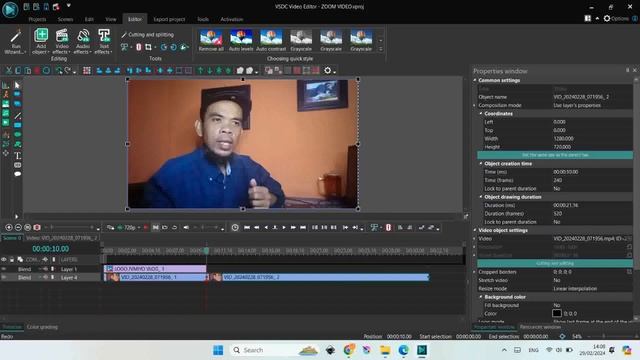The height and width of the screenshot is (360, 640).
Task: Apply the Remove all quick style
Action: [211, 40]
